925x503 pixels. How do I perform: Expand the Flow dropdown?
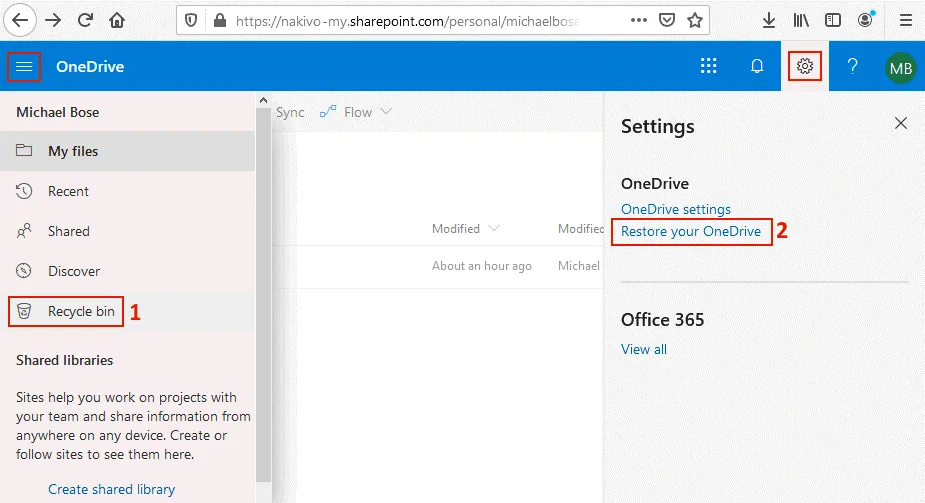pyautogui.click(x=356, y=112)
